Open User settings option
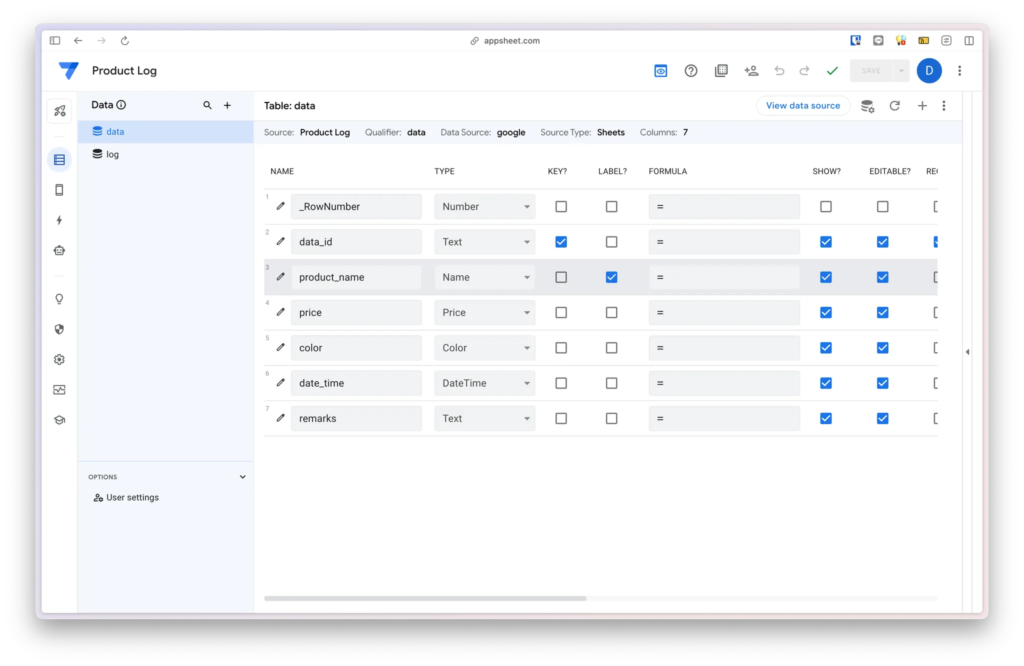The height and width of the screenshot is (666, 1024). tap(126, 498)
